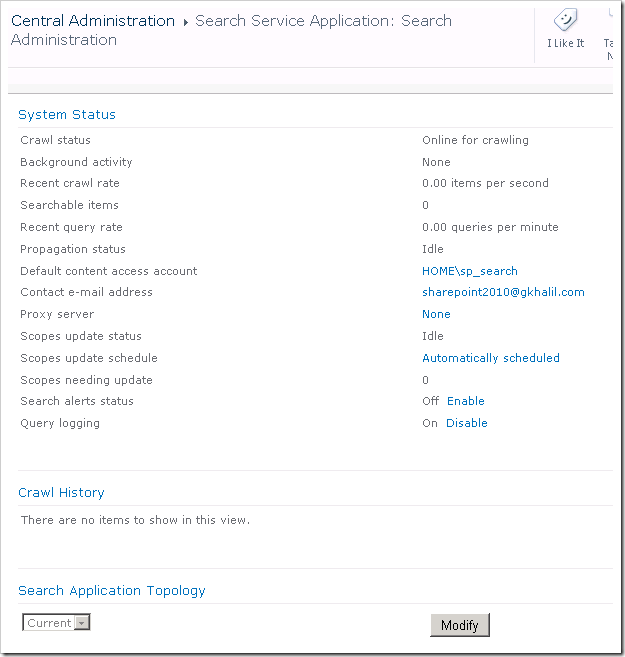Expand the Current topology dropdown
Viewport: 625px width, 657px height.
(56, 623)
